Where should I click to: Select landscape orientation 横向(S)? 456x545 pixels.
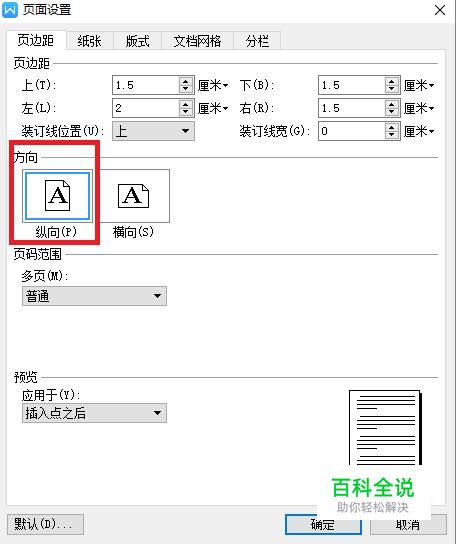point(134,196)
